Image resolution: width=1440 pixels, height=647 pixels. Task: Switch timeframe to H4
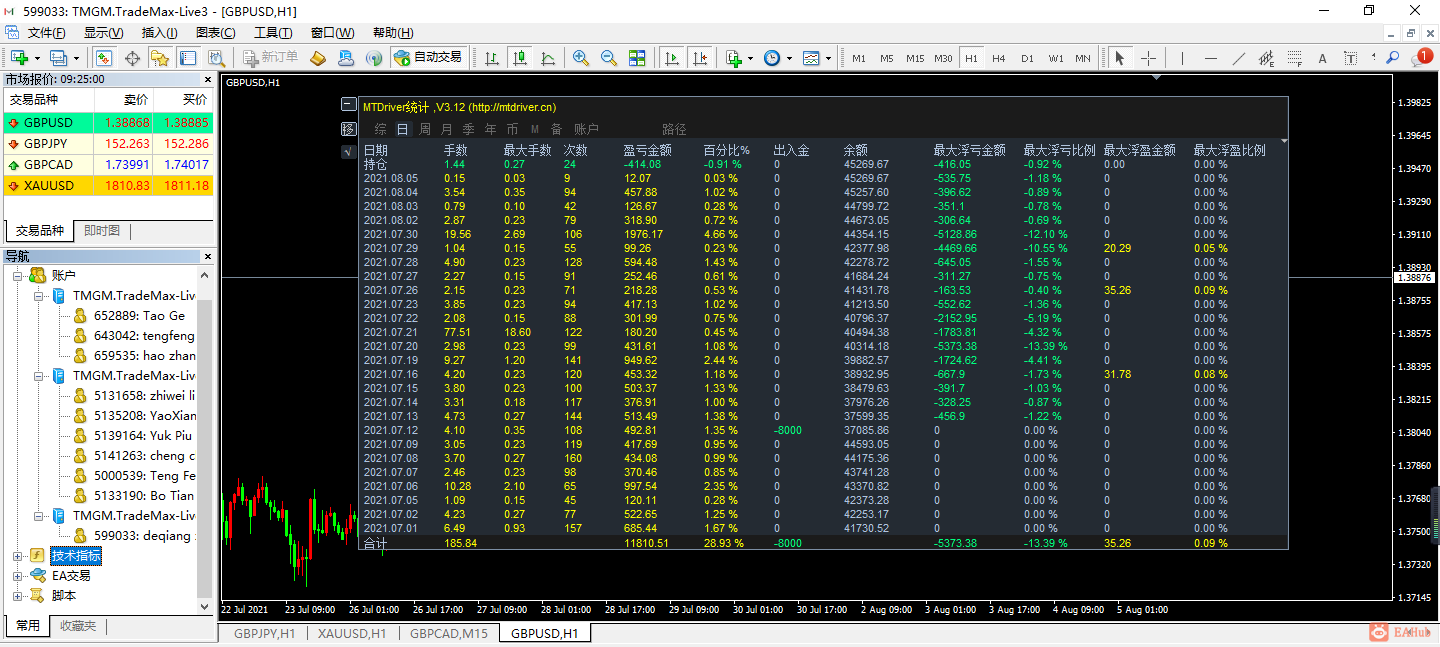click(x=998, y=58)
